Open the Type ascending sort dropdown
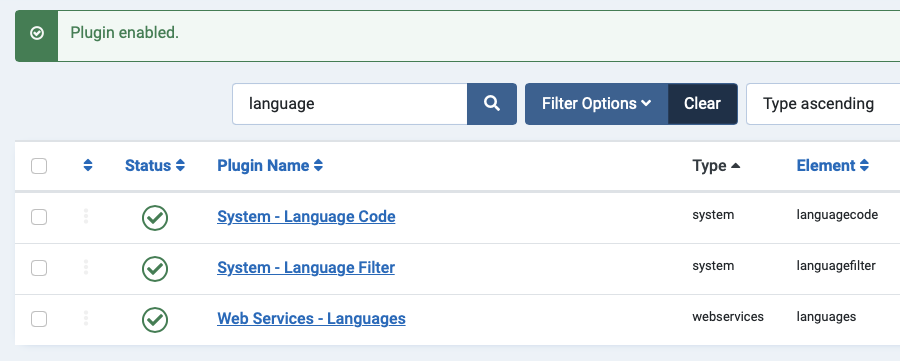 pyautogui.click(x=823, y=104)
